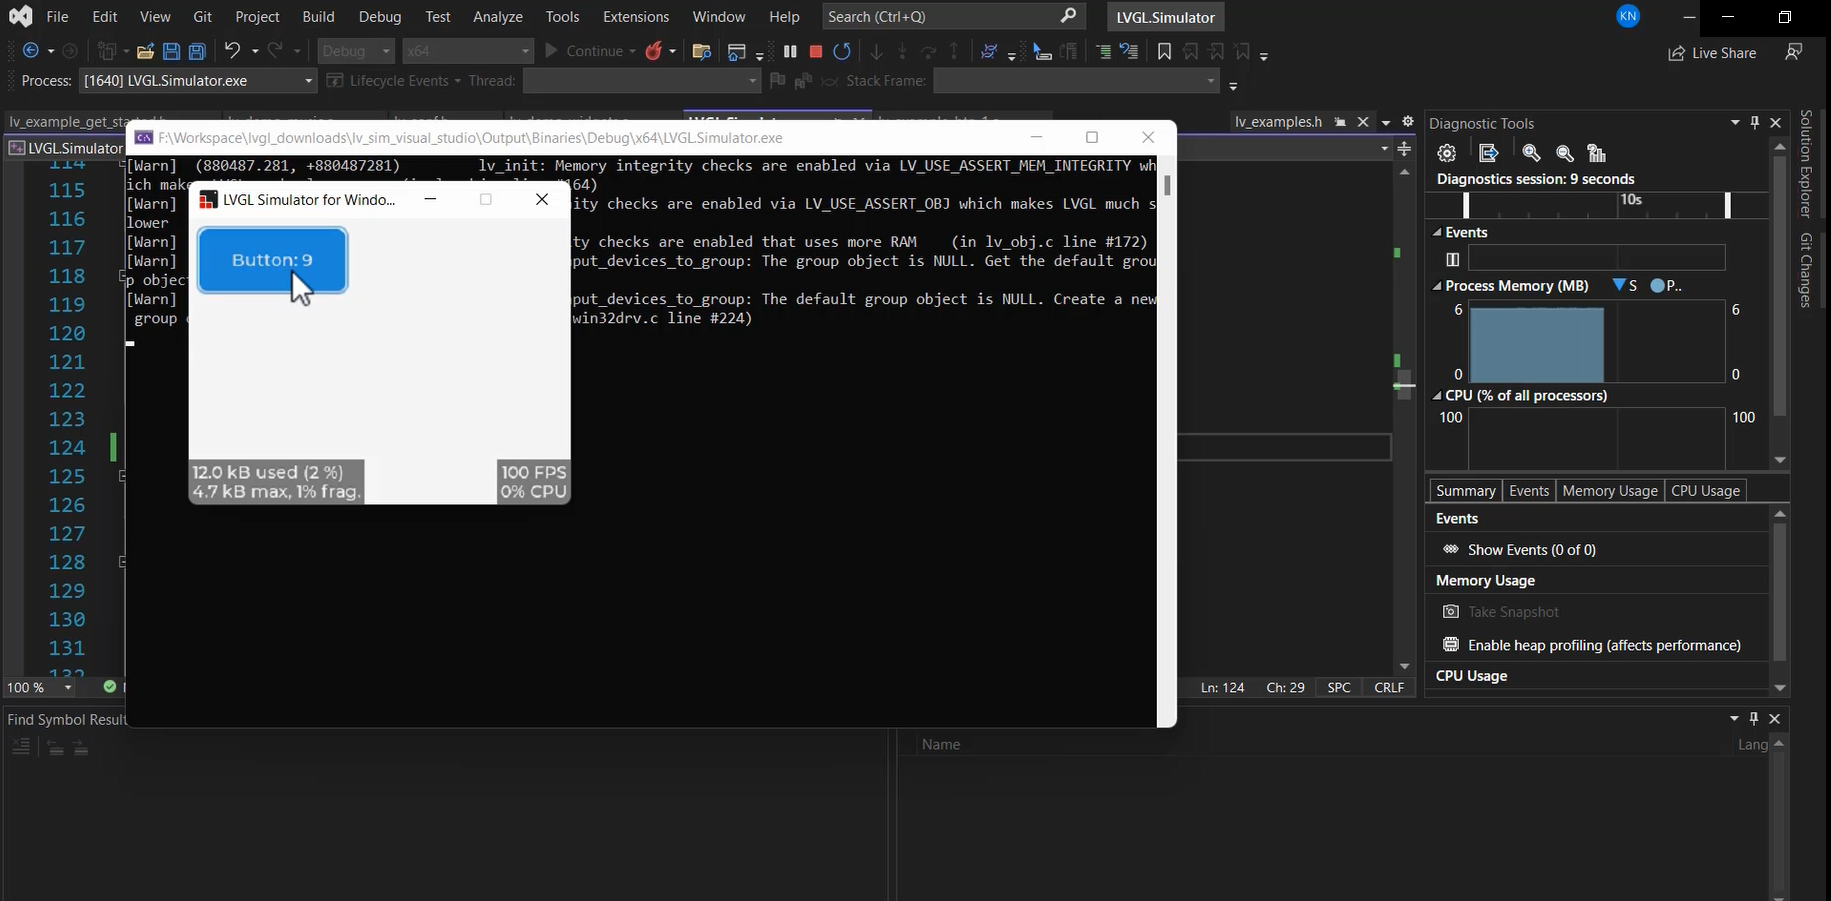Viewport: 1831px width, 901px height.
Task: Toggle Snapshot marker legend in Process Memory
Action: [1625, 286]
